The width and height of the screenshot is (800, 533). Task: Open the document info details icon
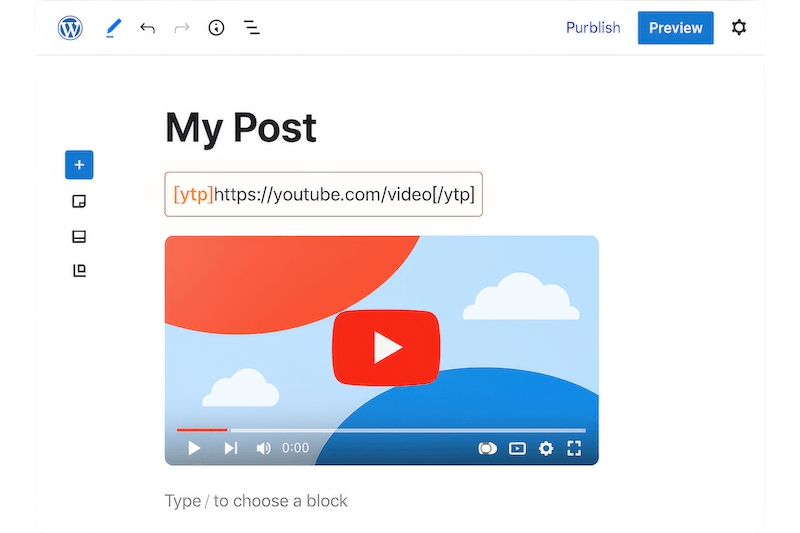click(x=216, y=28)
